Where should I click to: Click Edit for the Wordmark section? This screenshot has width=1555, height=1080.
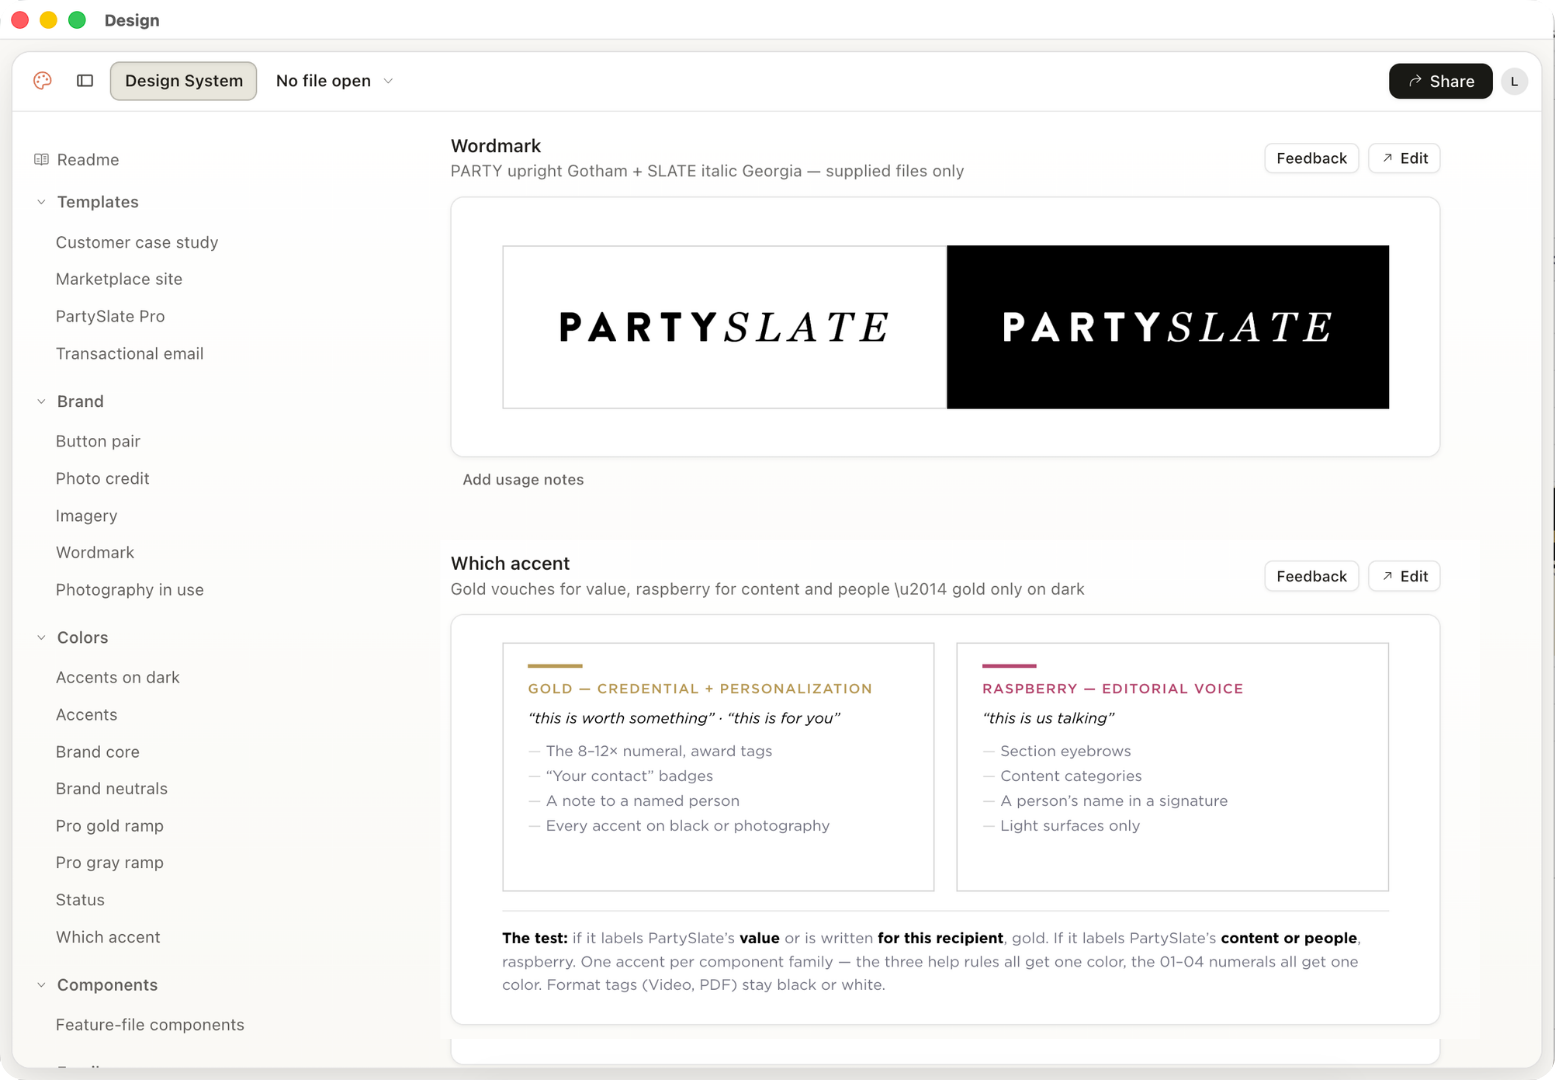[x=1404, y=158]
